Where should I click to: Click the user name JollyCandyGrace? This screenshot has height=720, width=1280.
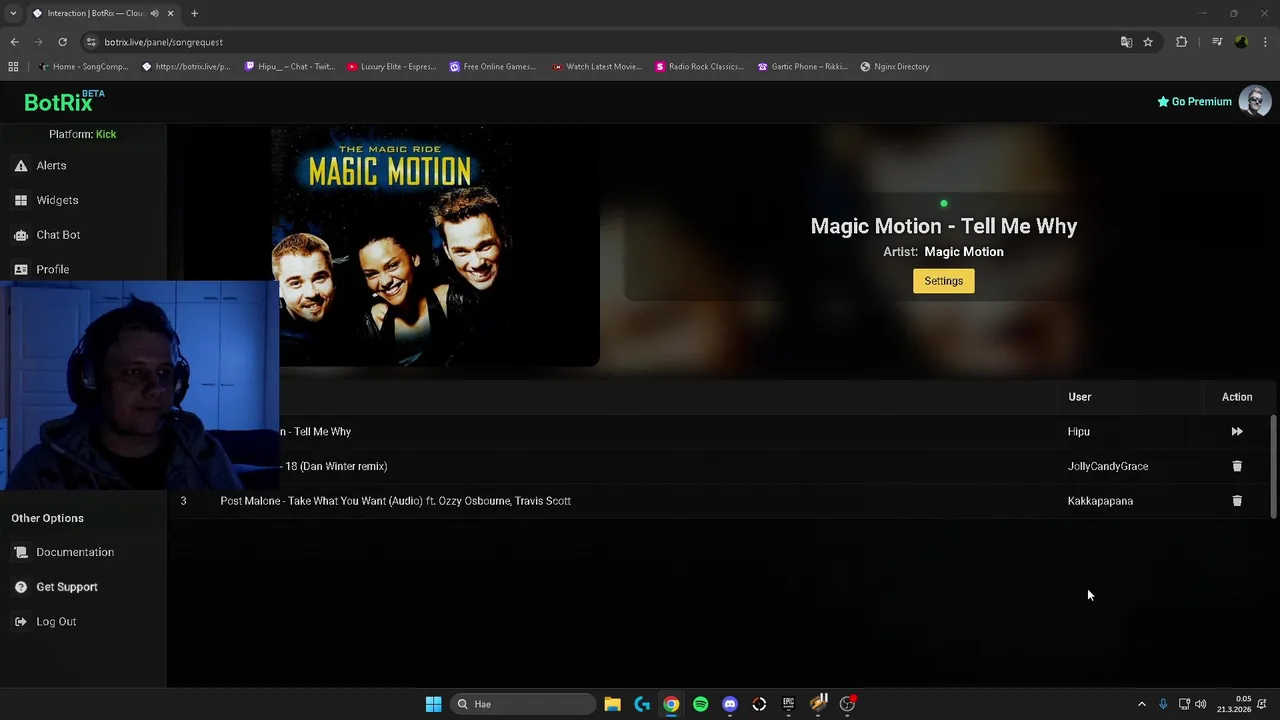pyautogui.click(x=1107, y=466)
